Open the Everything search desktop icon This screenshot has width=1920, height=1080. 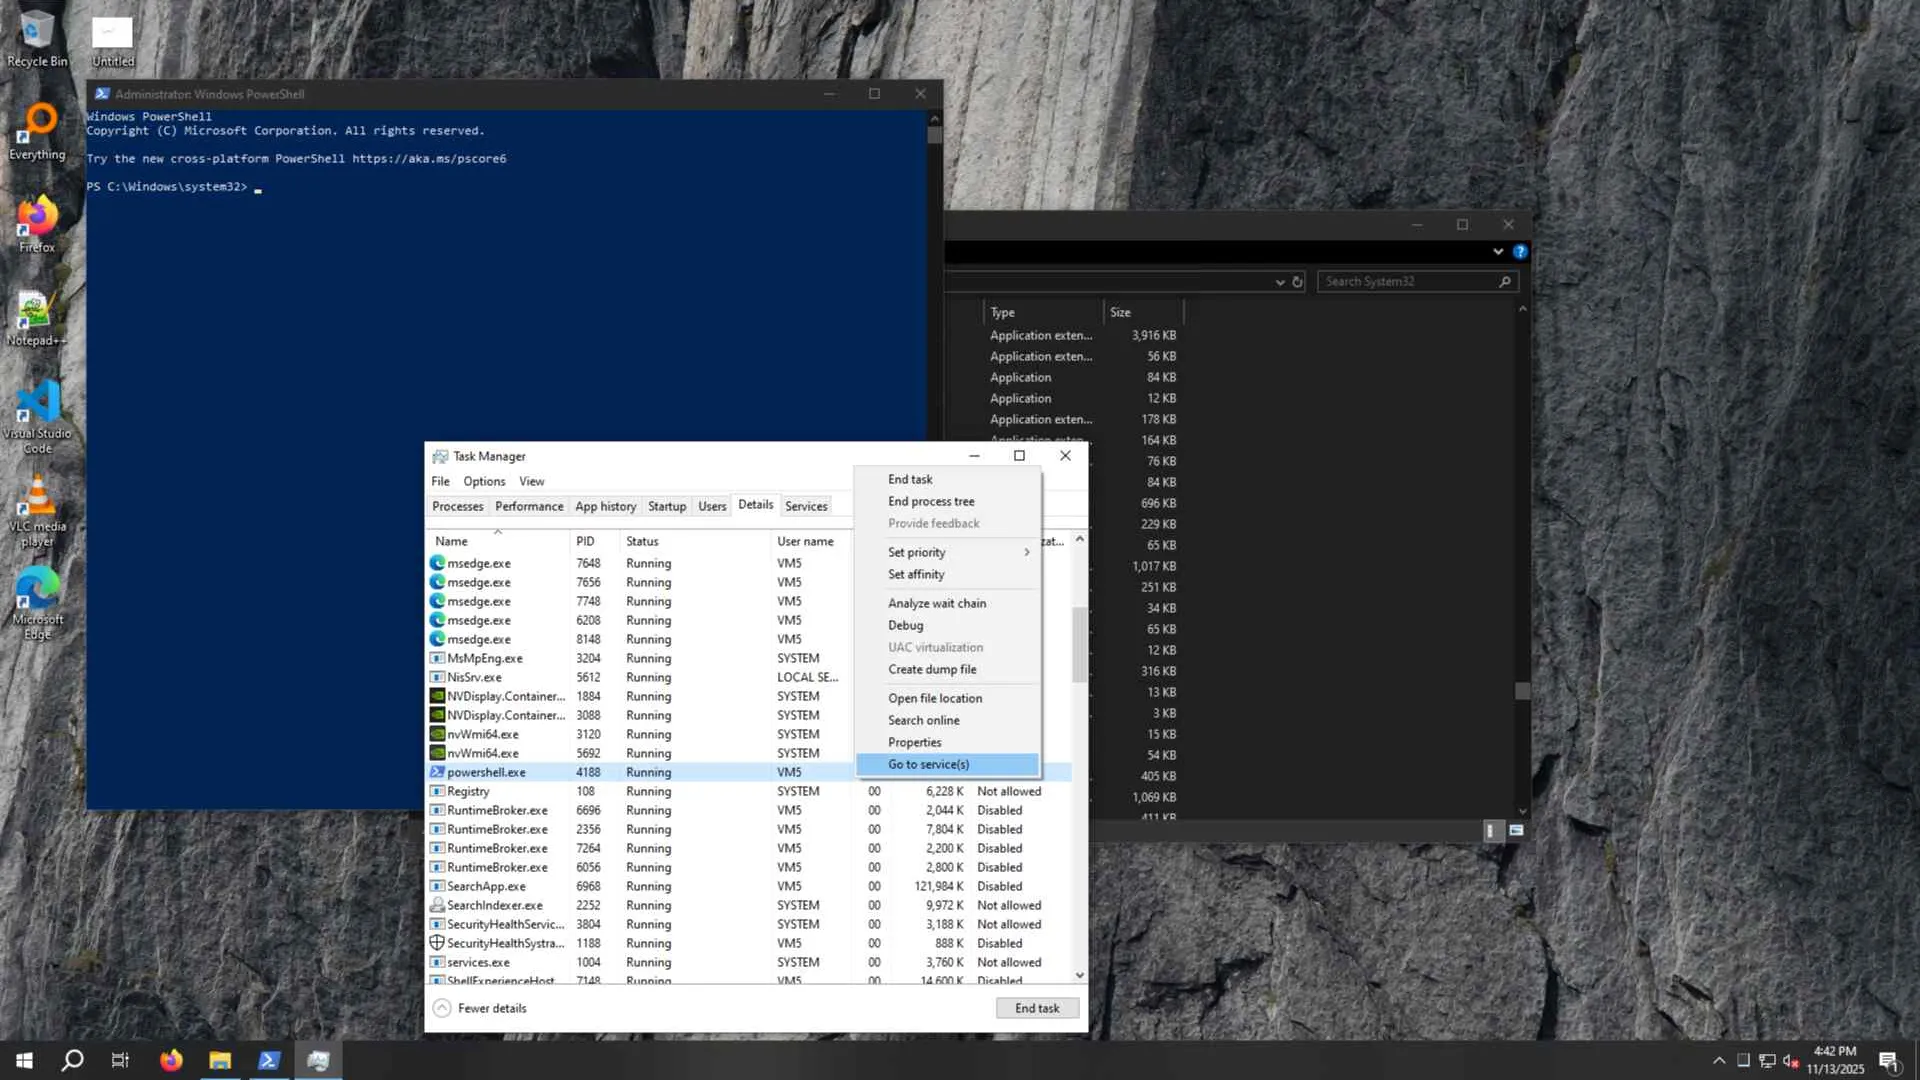(x=37, y=127)
